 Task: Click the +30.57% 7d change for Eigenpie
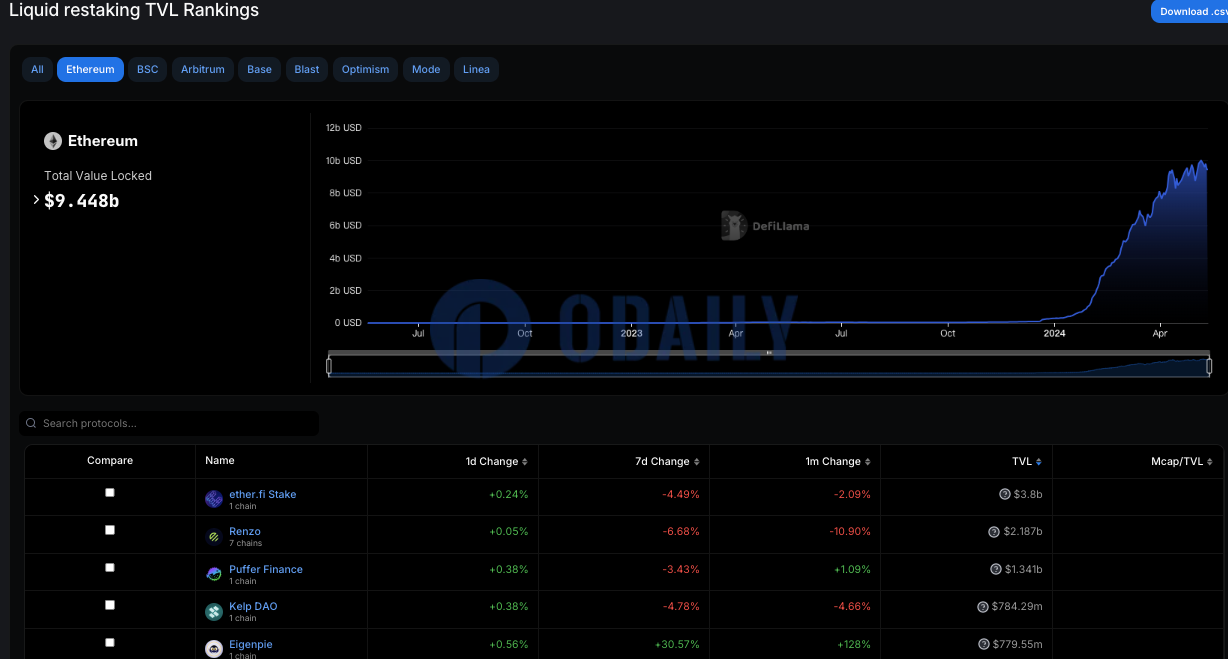click(678, 644)
